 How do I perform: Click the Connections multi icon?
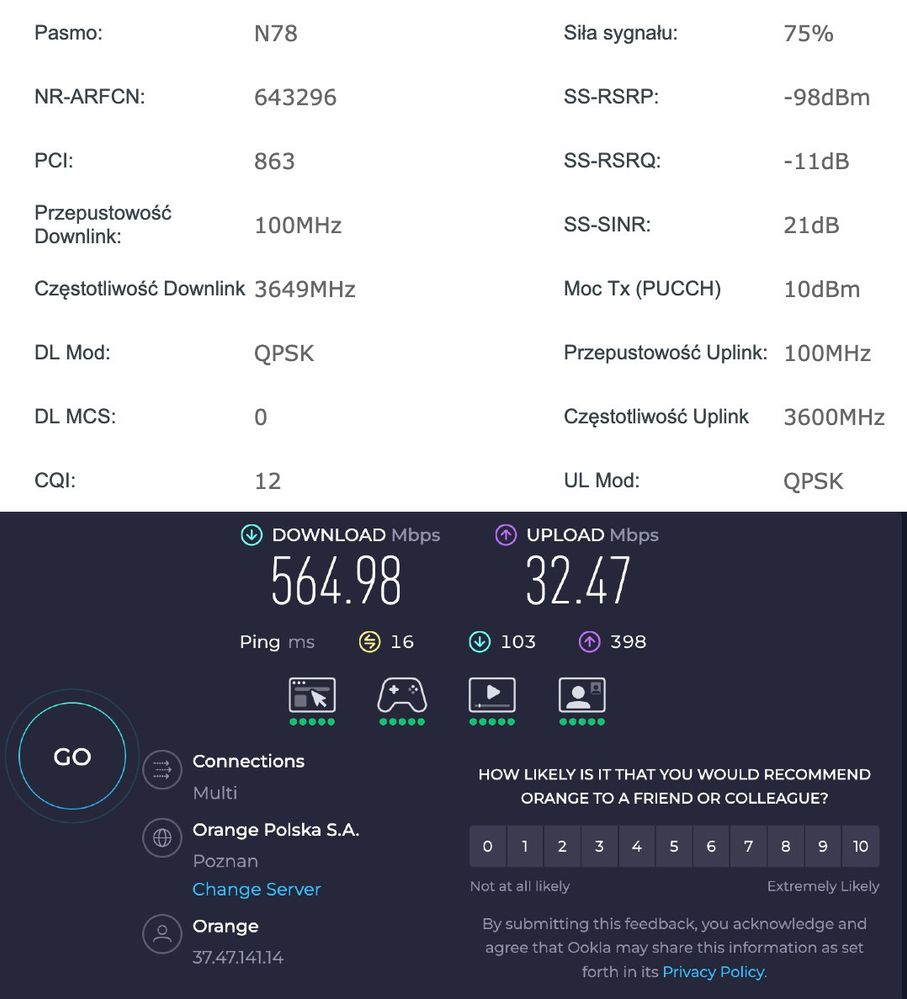tap(161, 769)
